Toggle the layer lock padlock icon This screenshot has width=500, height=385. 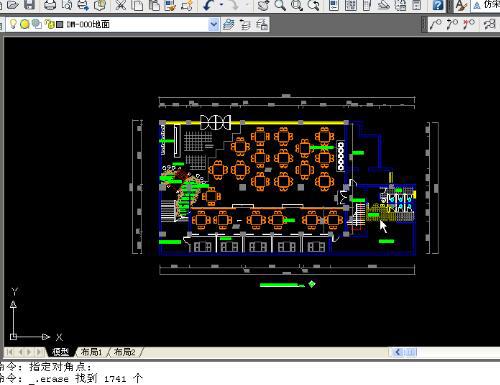pyautogui.click(x=49, y=24)
